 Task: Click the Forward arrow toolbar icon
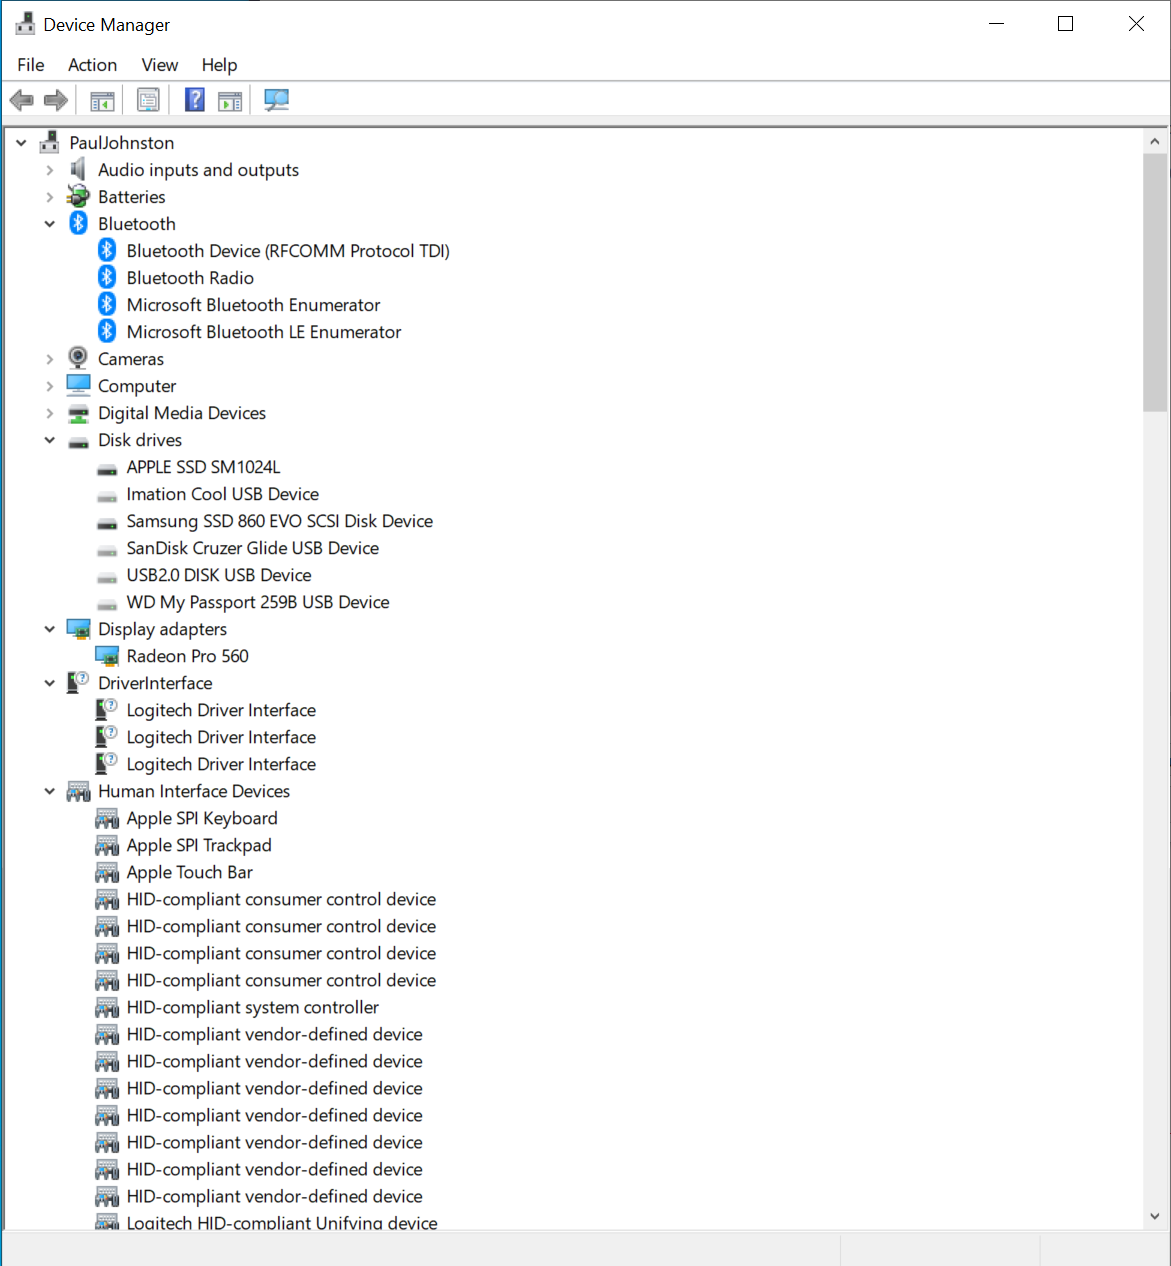56,100
